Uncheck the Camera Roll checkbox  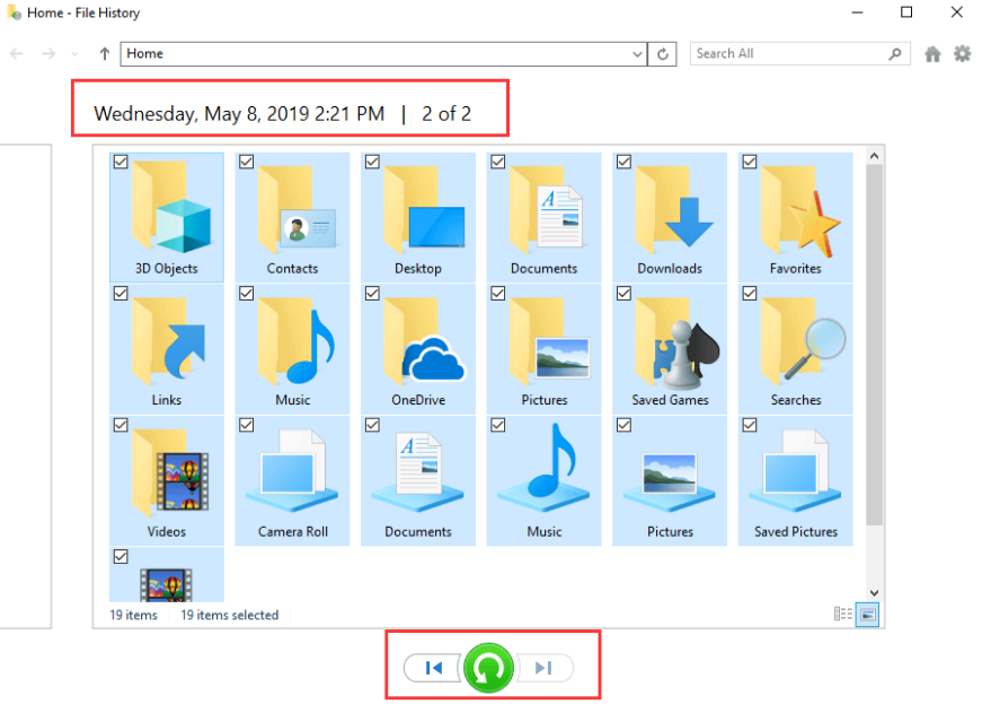(247, 425)
